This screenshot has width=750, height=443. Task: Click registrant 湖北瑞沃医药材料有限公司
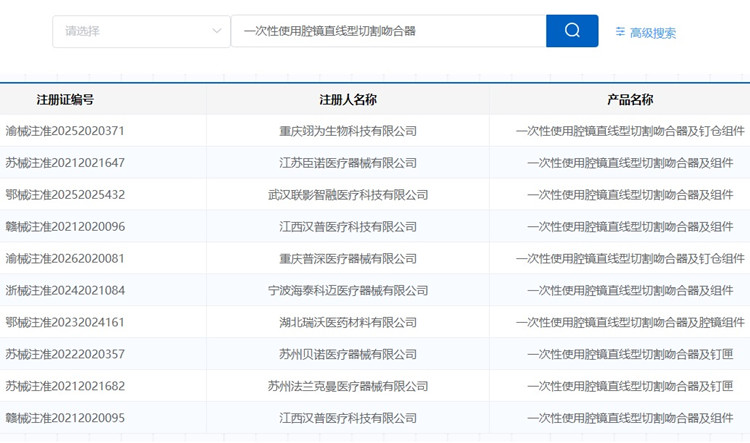tap(348, 322)
